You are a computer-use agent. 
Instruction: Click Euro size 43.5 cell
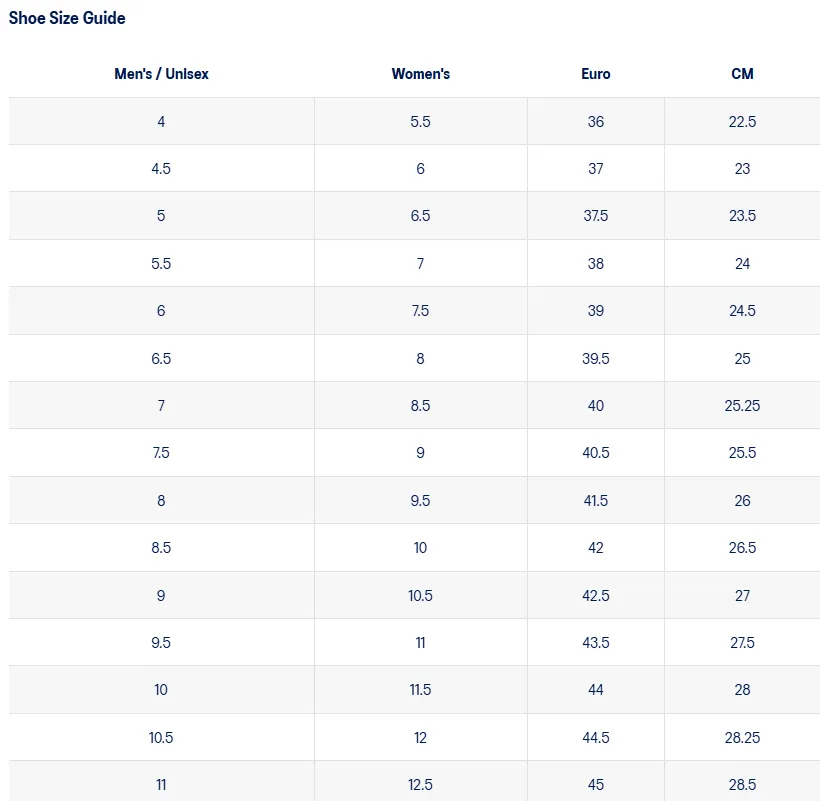[595, 642]
